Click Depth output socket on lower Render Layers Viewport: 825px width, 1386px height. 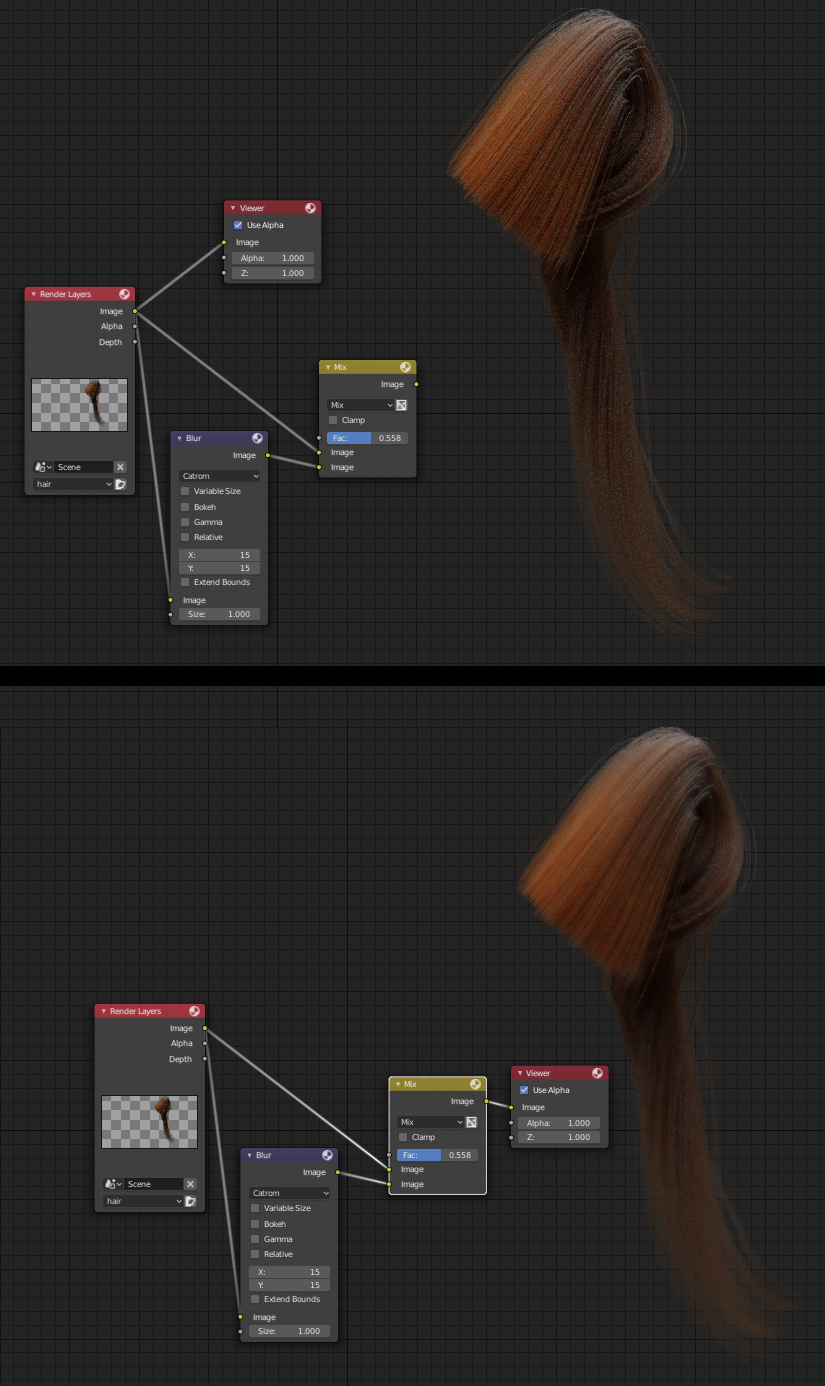tap(205, 1059)
